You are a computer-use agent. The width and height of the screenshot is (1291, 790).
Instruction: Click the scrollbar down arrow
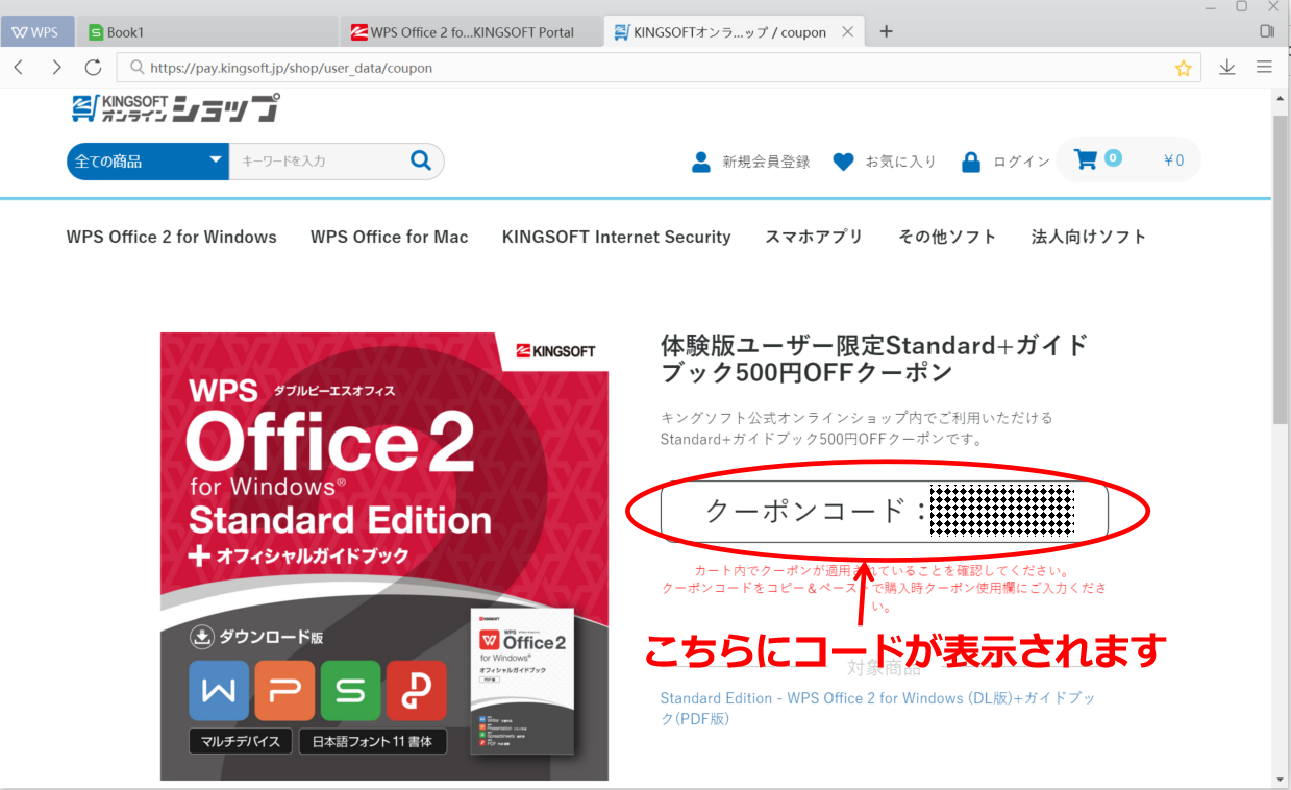1280,780
